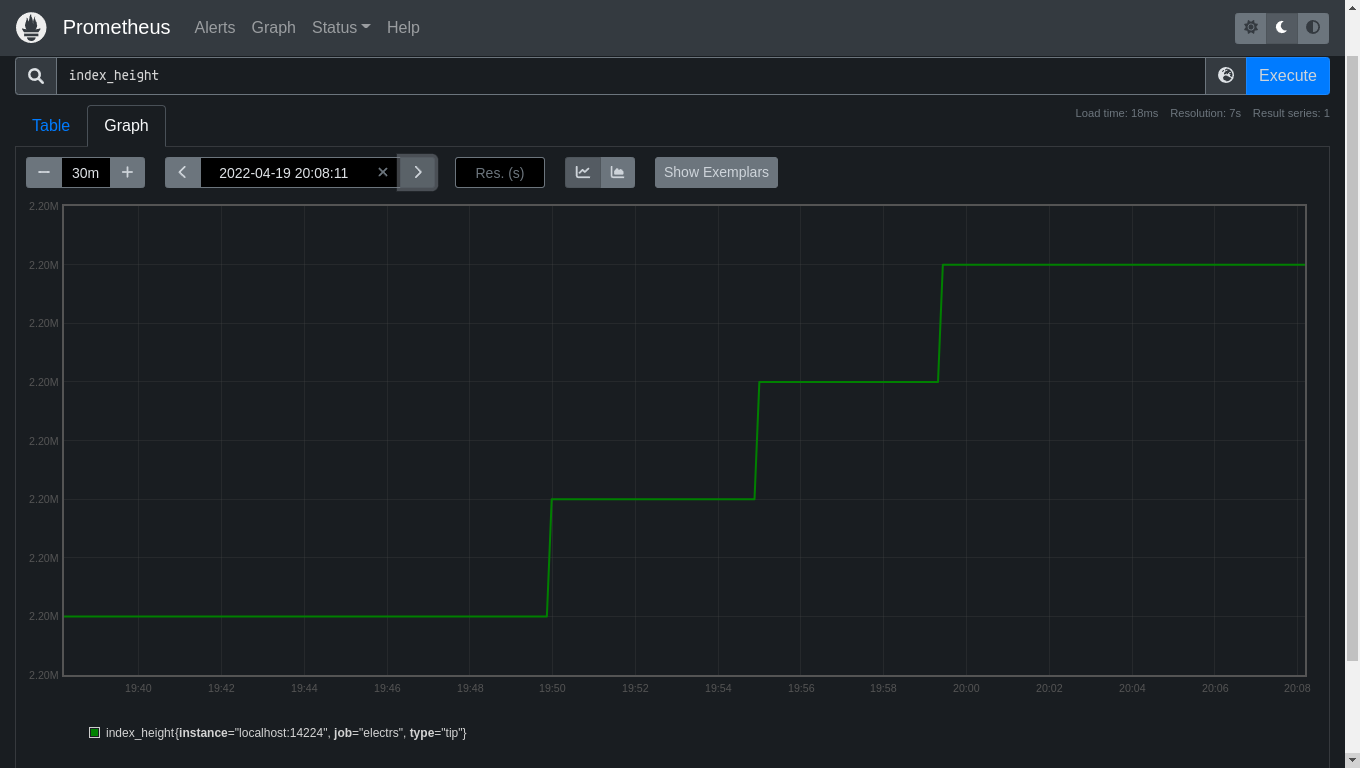Open the Alerts page
This screenshot has width=1360, height=768.
(215, 28)
